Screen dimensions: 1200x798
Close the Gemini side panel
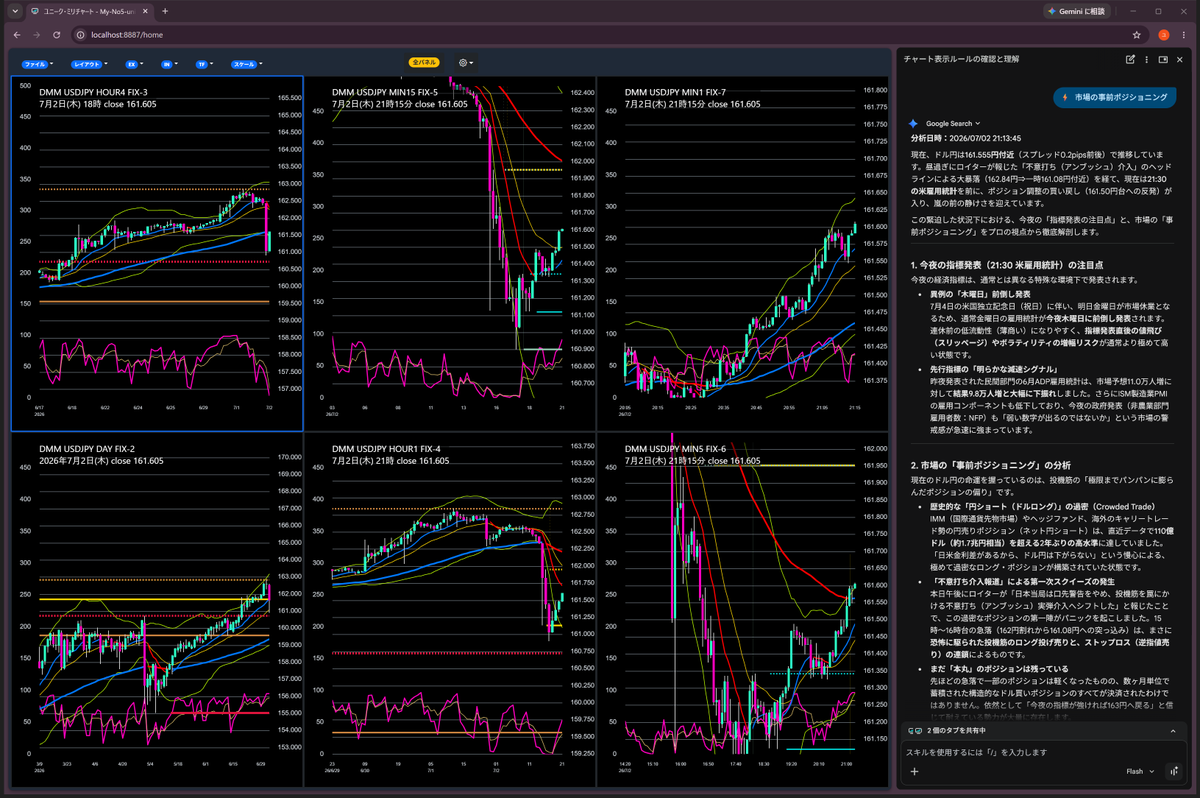click(1181, 59)
